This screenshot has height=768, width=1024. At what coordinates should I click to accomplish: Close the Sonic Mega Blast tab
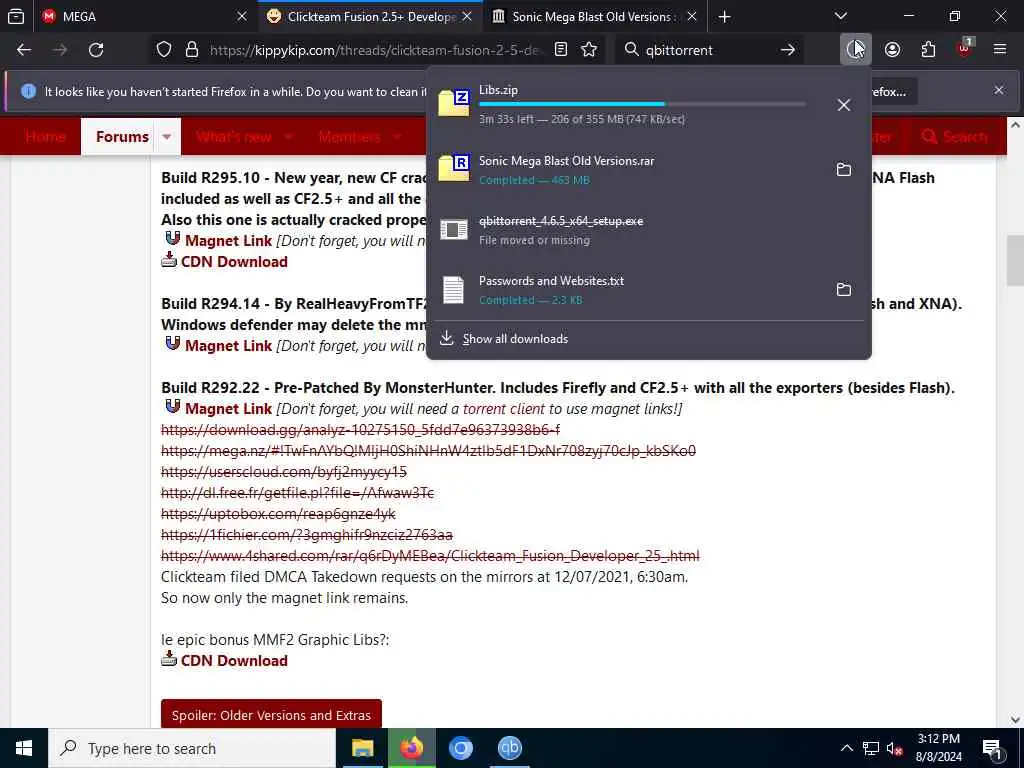pos(692,16)
